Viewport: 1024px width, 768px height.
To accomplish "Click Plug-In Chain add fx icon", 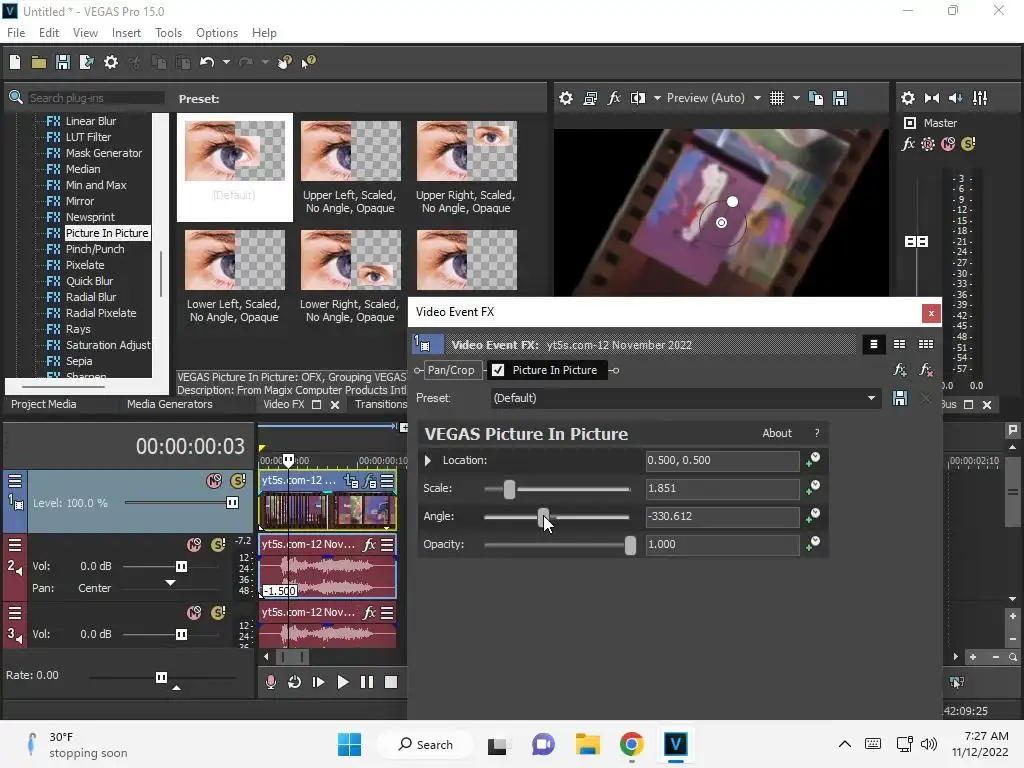I will pyautogui.click(x=900, y=370).
